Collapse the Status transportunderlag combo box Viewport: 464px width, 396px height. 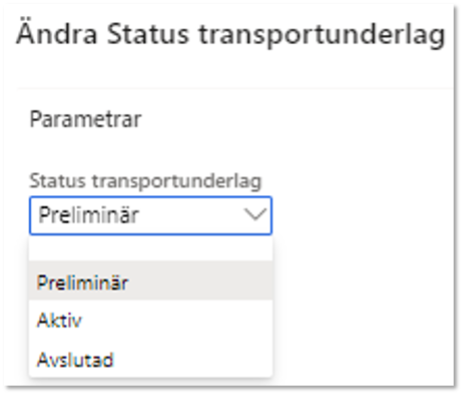click(151, 215)
